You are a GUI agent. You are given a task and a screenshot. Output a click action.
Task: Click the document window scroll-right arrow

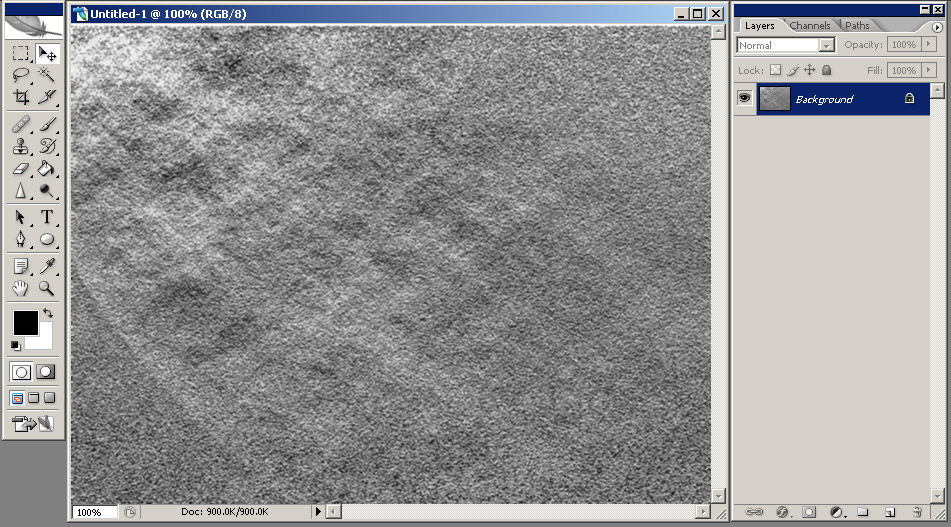click(x=702, y=512)
